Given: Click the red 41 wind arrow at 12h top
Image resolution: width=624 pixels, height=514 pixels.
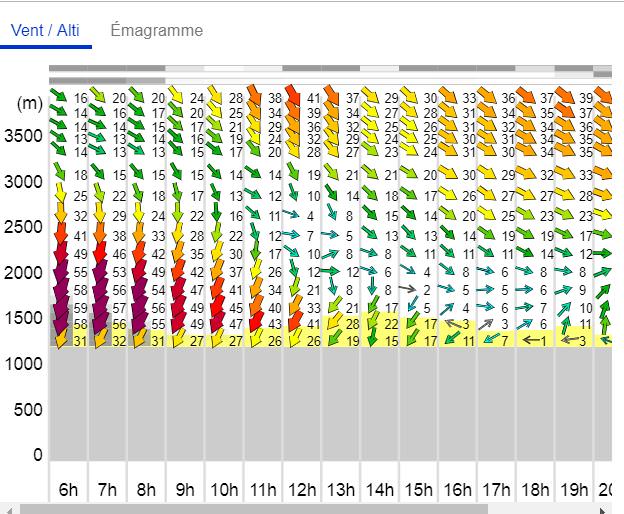Looking at the screenshot, I should (x=292, y=95).
